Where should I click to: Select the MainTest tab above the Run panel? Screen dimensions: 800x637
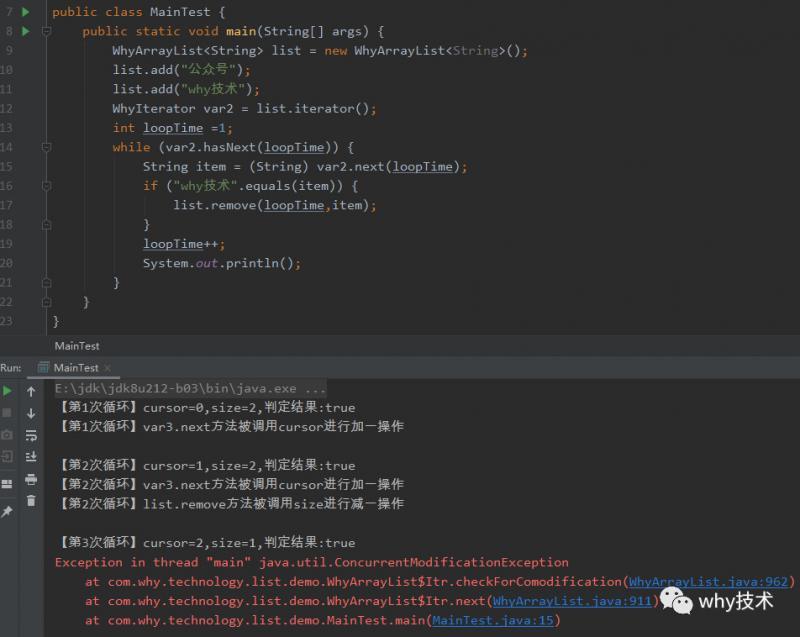point(78,345)
